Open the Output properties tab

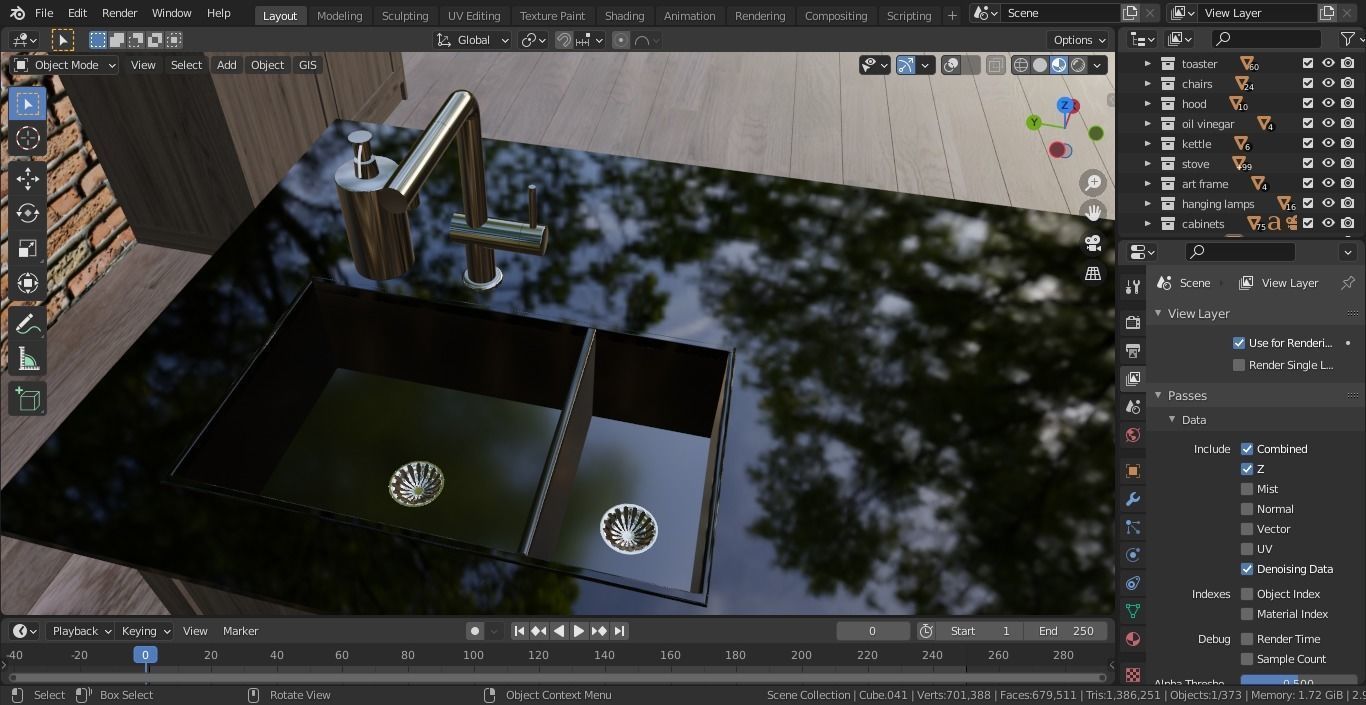pos(1132,350)
